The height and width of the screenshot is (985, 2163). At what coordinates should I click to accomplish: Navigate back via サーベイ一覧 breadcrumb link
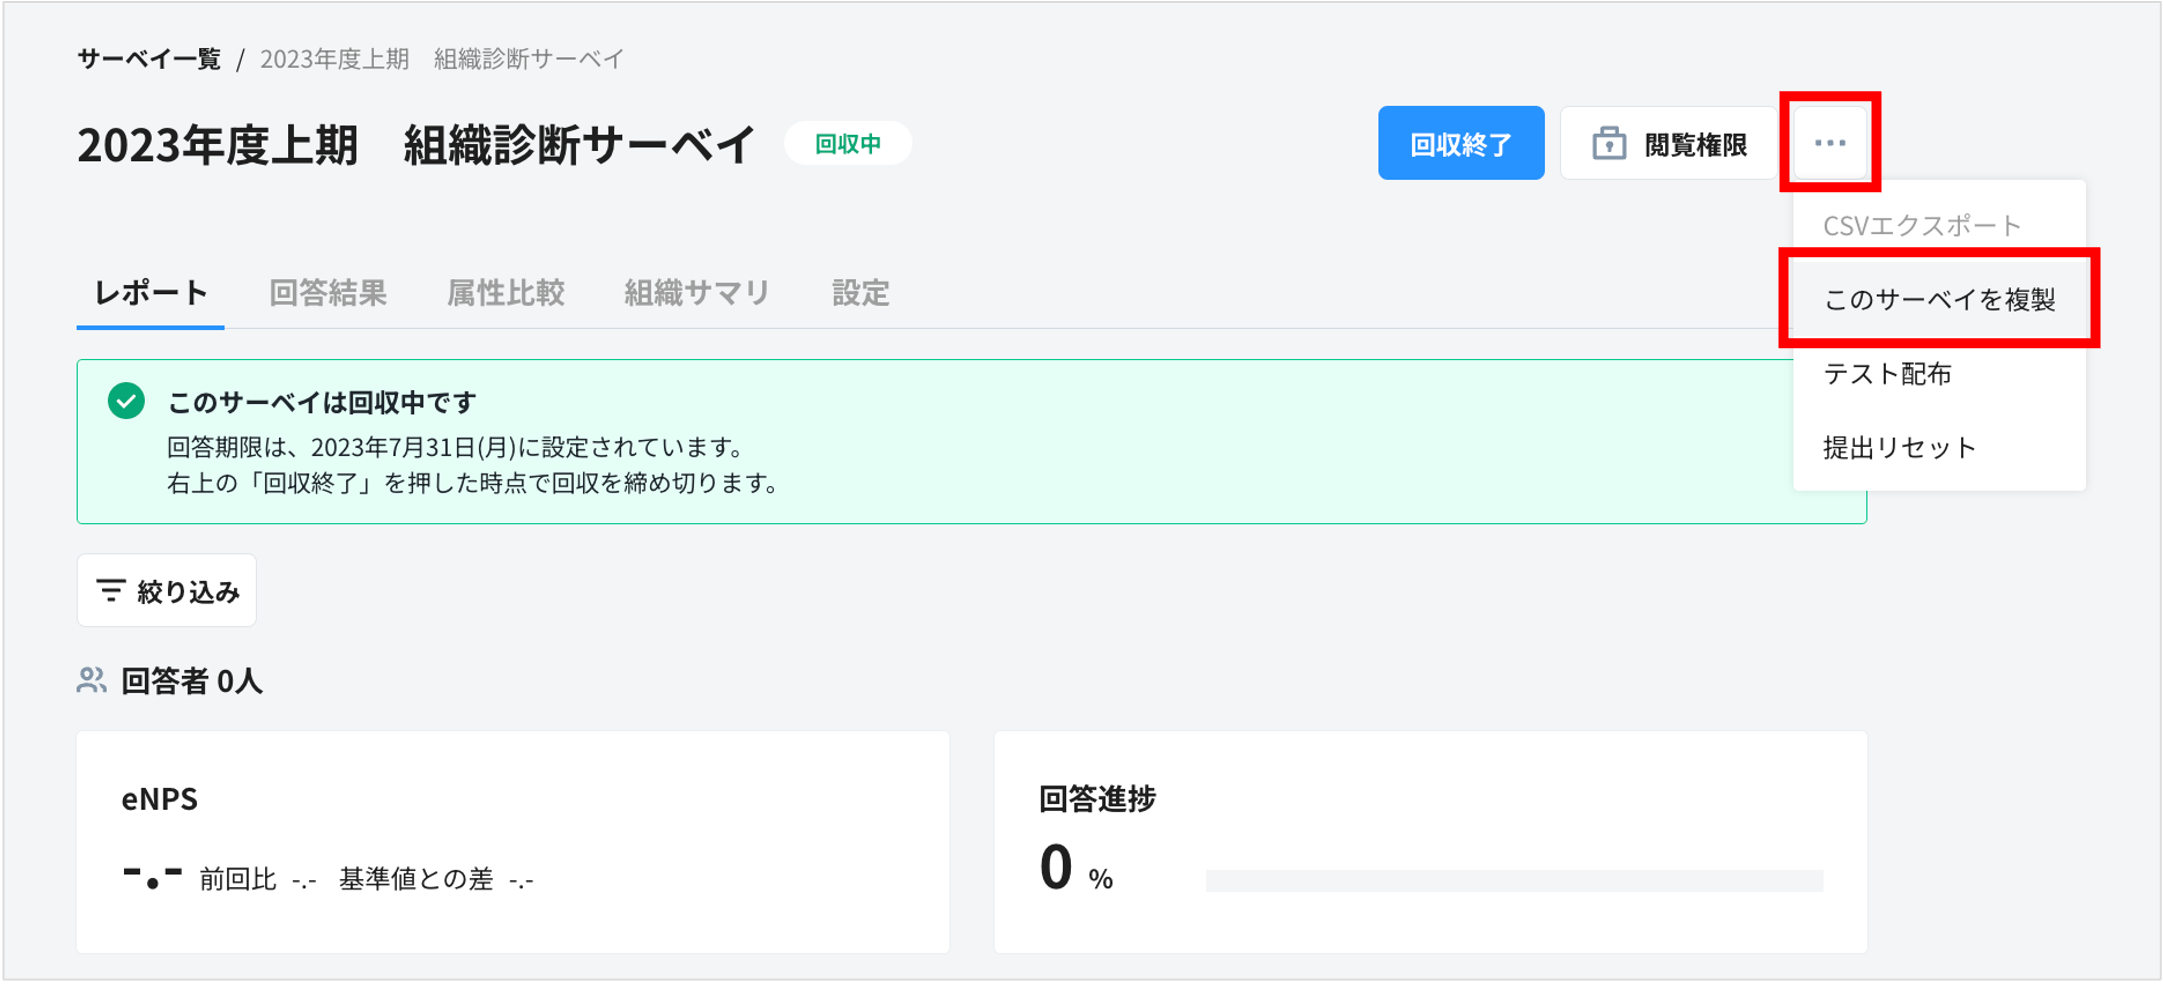tap(146, 58)
